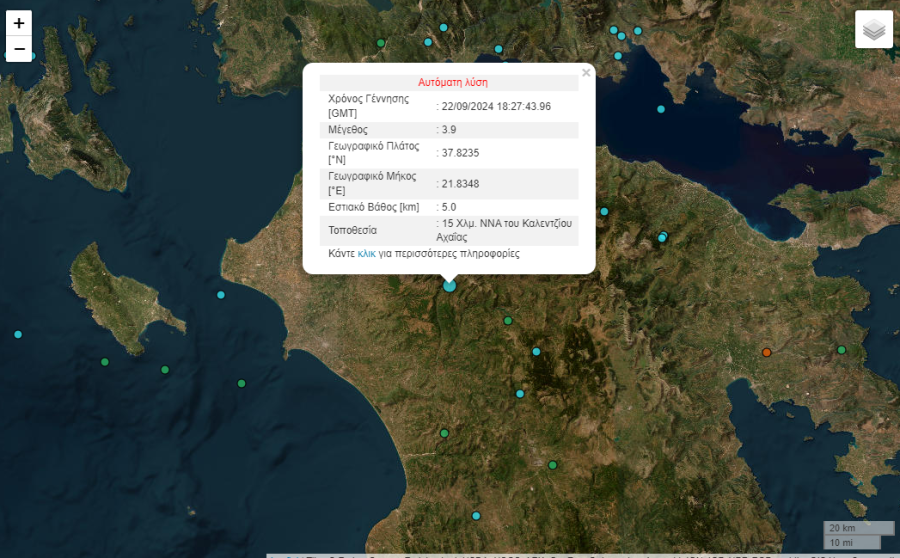The image size is (900, 558).
Task: Select the large marker beneath the popup
Action: click(x=449, y=286)
